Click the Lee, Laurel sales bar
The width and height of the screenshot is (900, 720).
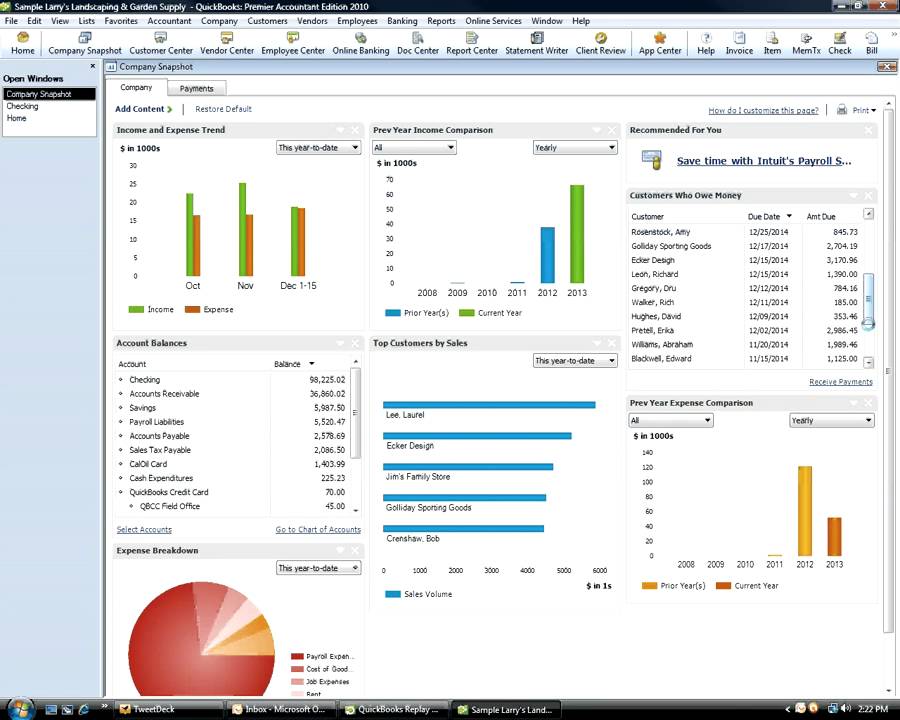(x=489, y=405)
